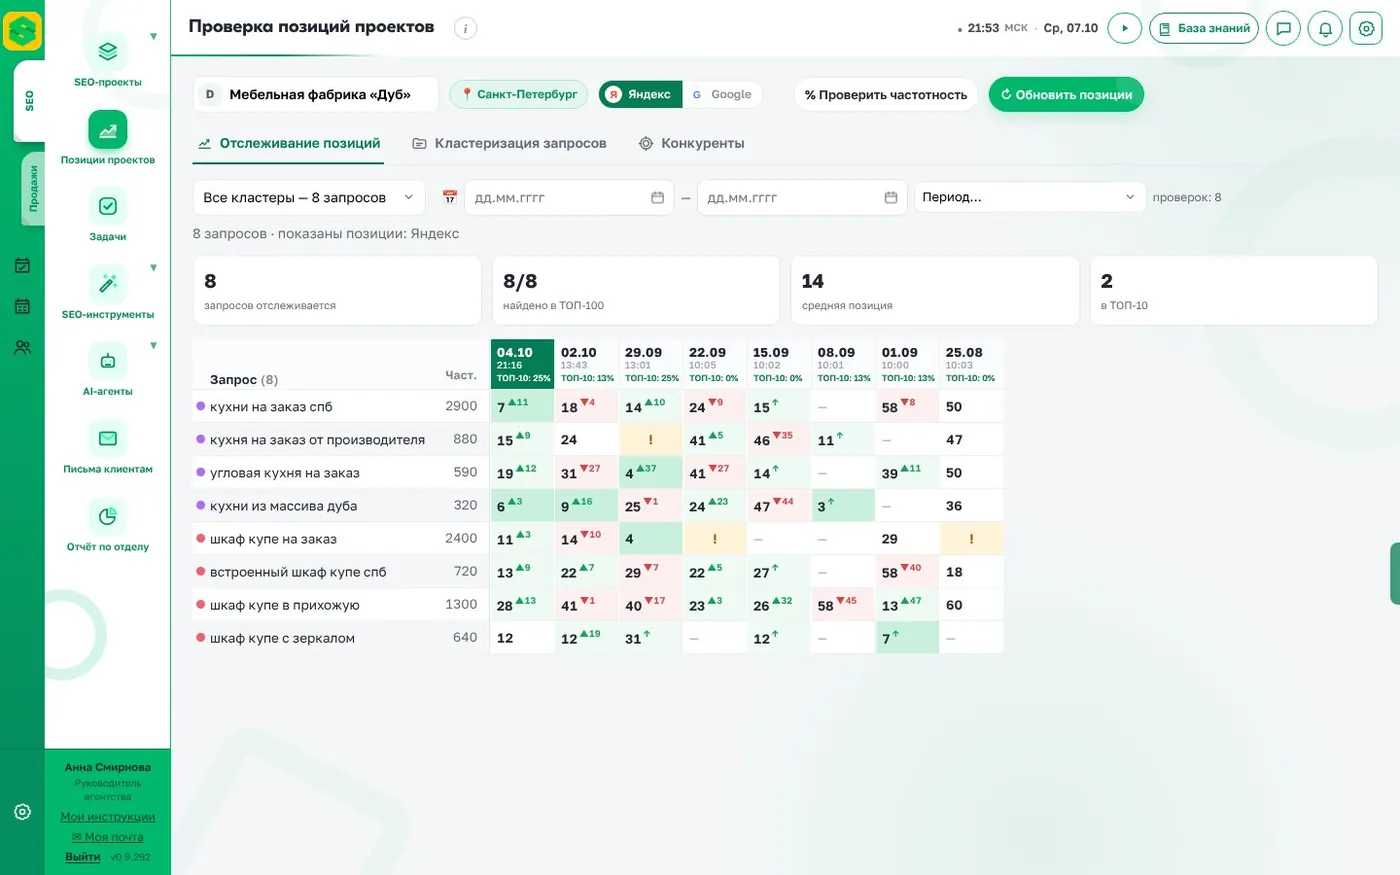Viewport: 1400px width, 875px height.
Task: Open the Отчёт по отделу icon
Action: [108, 516]
